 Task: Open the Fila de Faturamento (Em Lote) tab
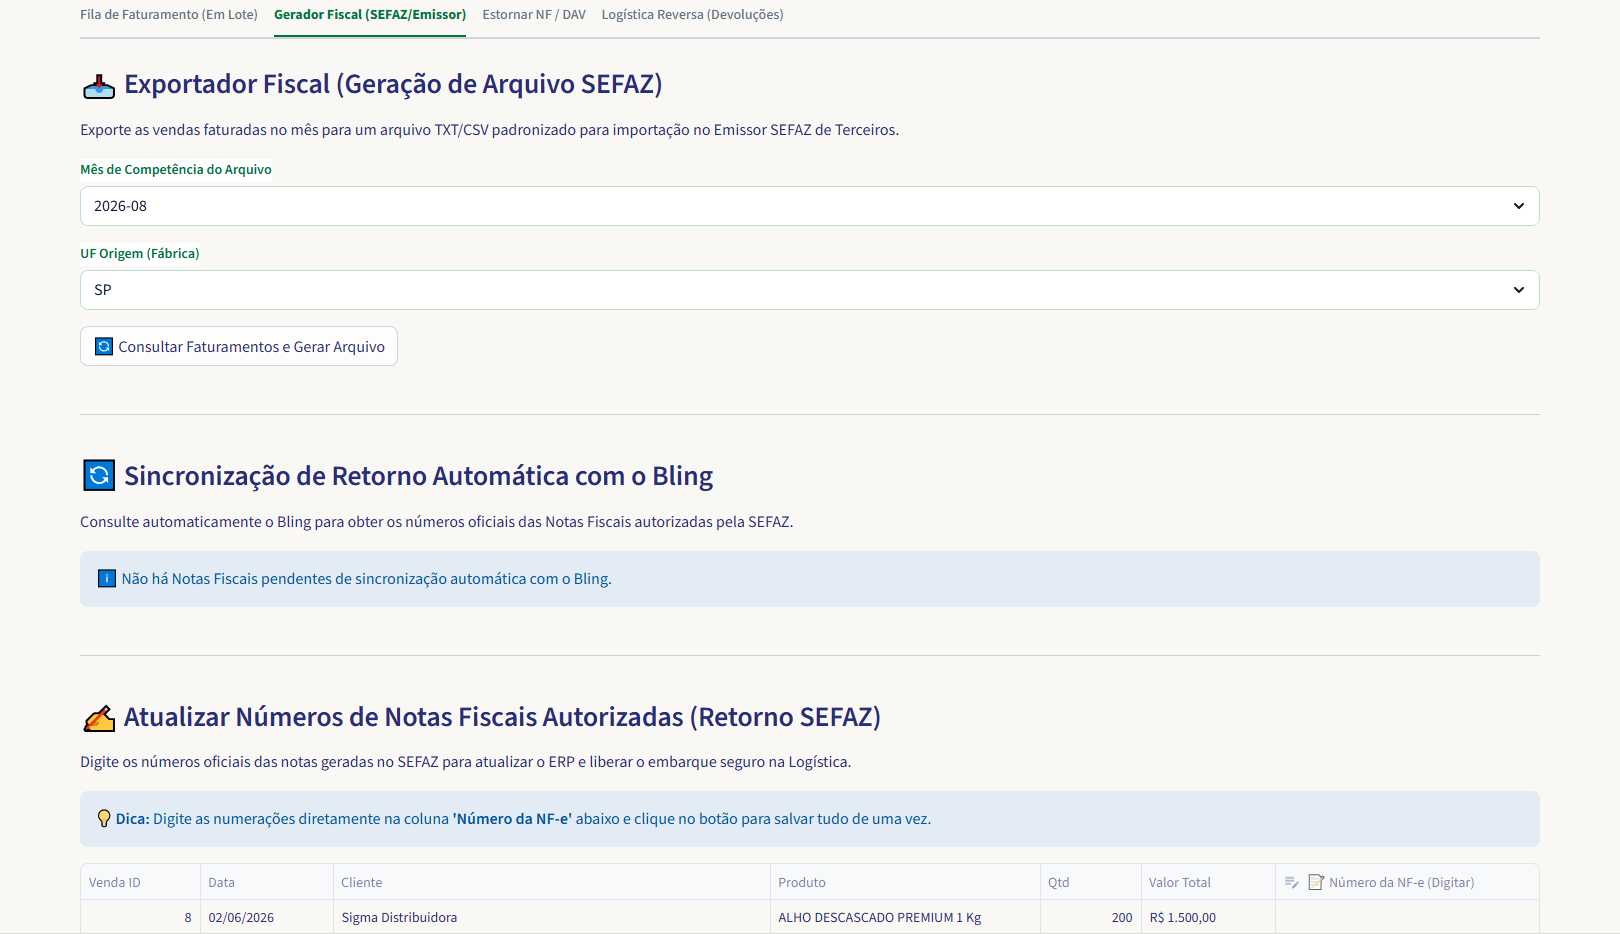click(169, 15)
